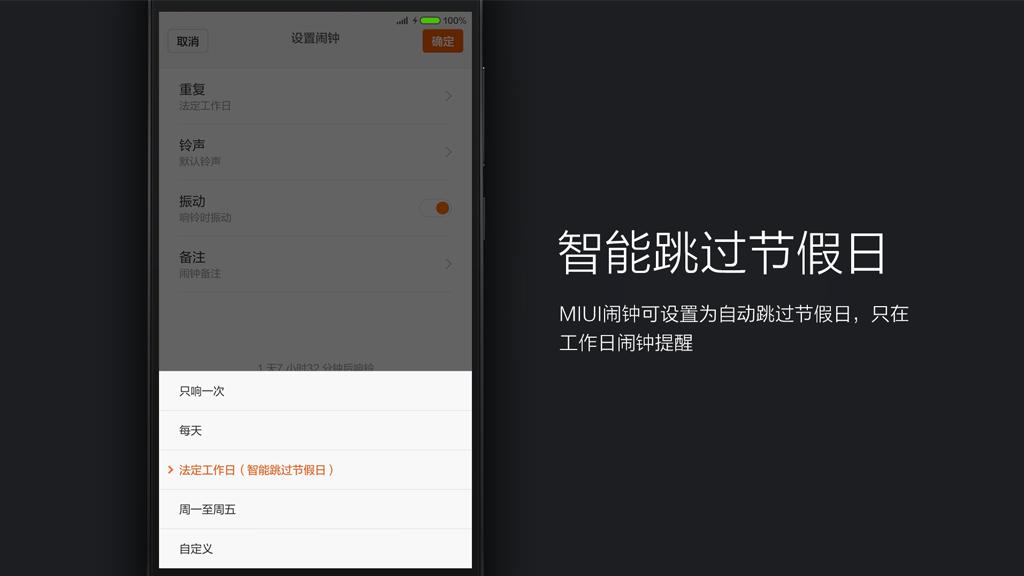Tap the charging lightning icon

415,19
